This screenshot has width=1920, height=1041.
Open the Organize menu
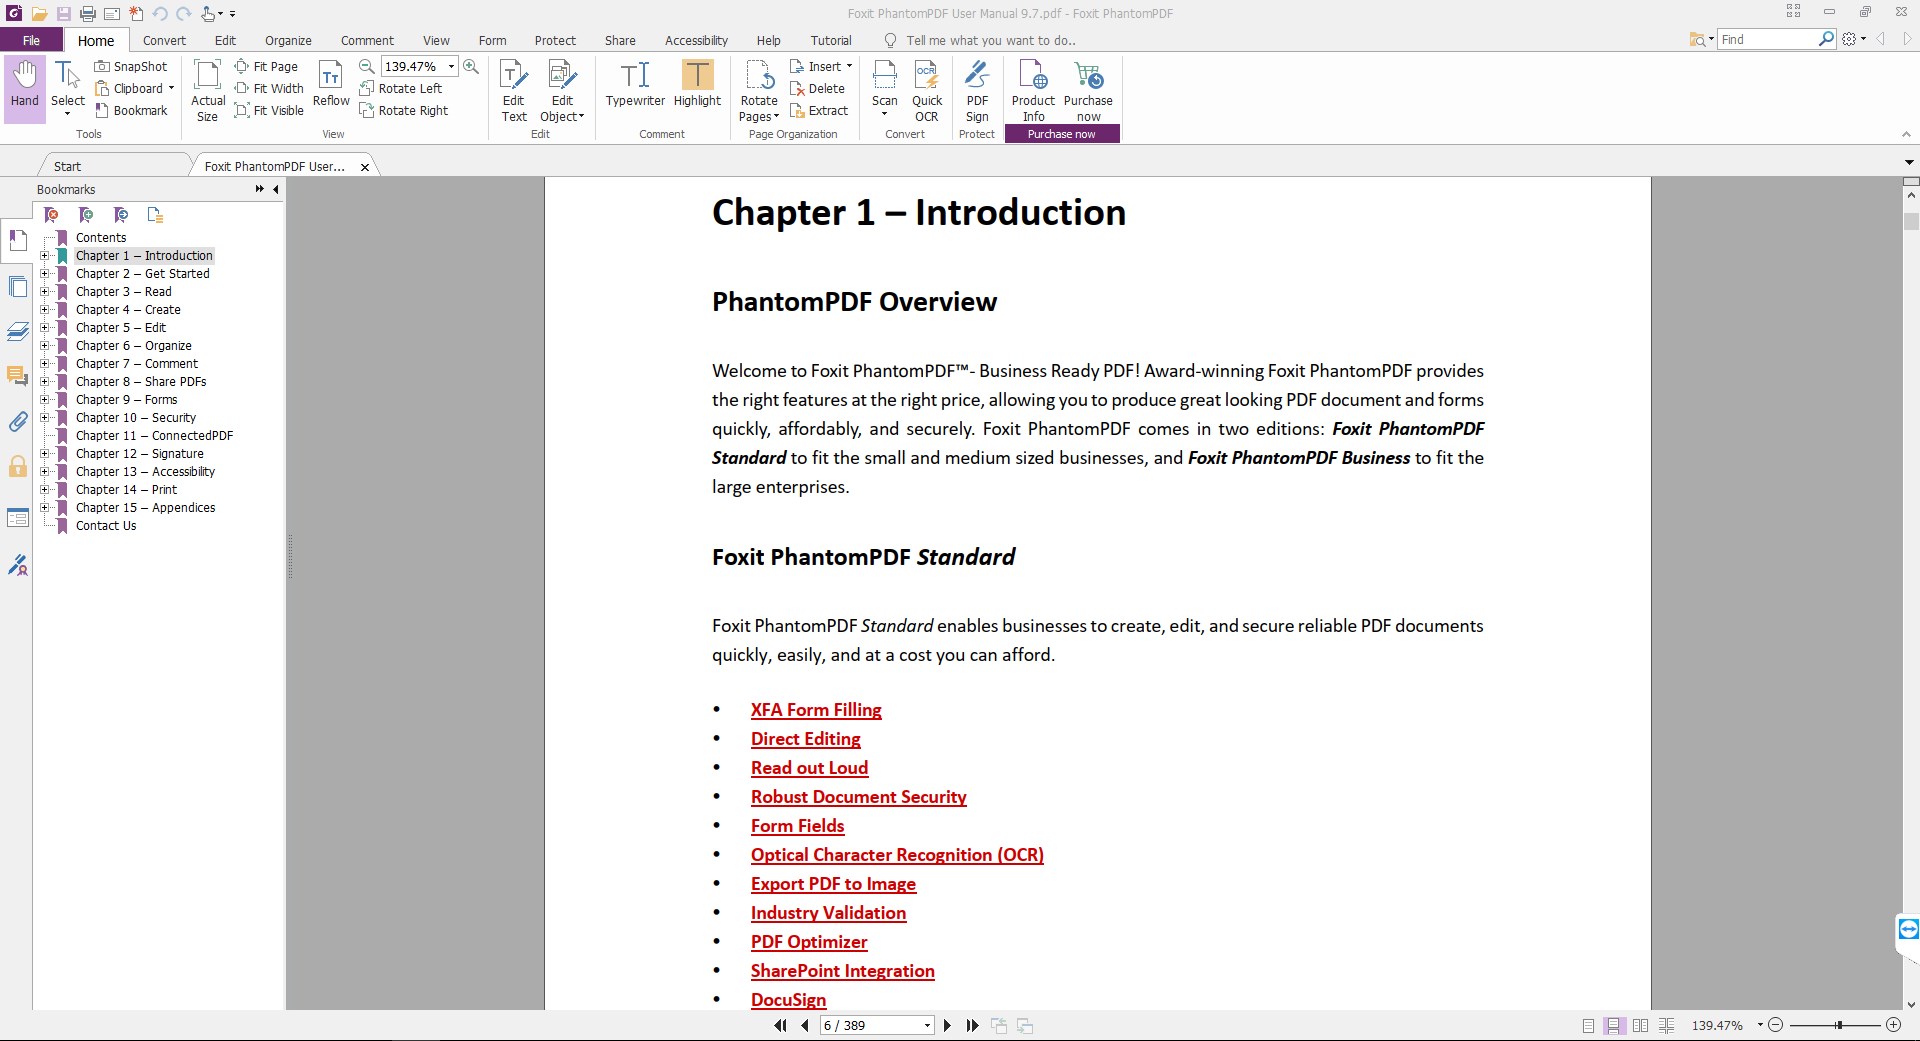click(x=288, y=40)
